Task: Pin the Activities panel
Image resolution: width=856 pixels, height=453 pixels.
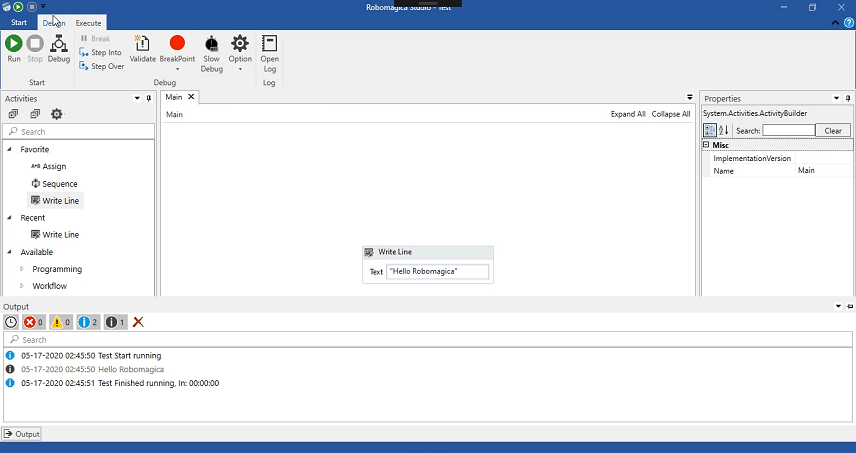Action: (148, 98)
